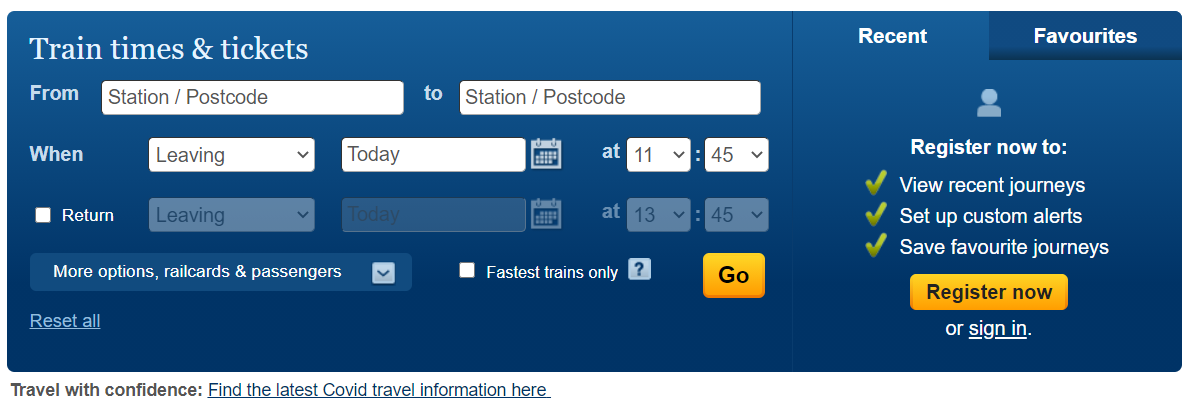Click the arrow icon beside More options
1186x407 pixels.
pos(383,273)
